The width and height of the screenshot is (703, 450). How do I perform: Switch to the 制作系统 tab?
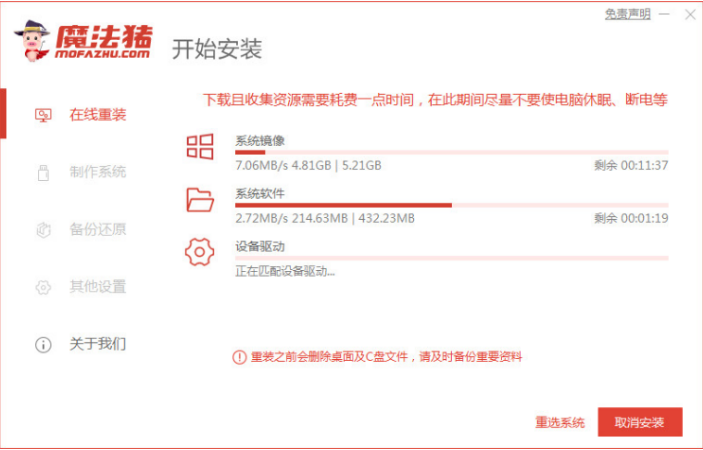pos(97,172)
